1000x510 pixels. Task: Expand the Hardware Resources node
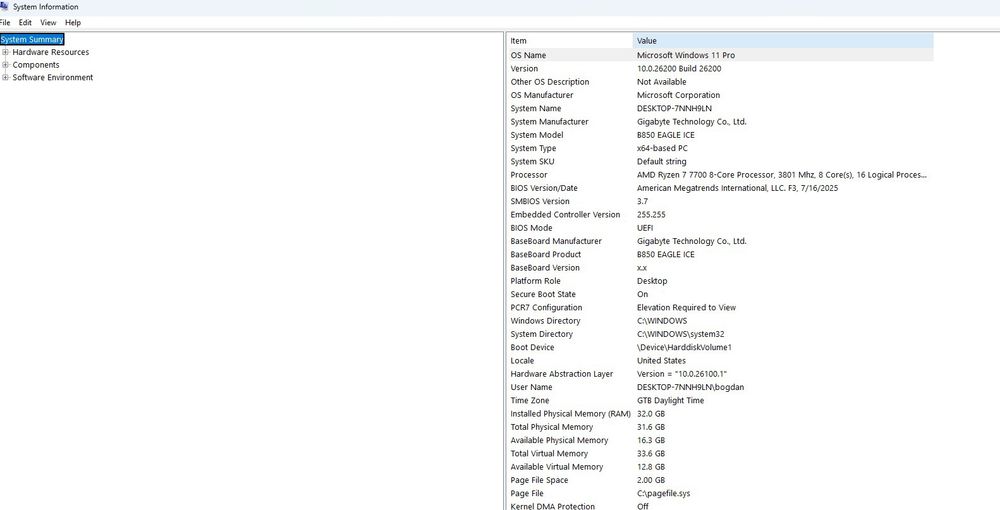[6, 52]
